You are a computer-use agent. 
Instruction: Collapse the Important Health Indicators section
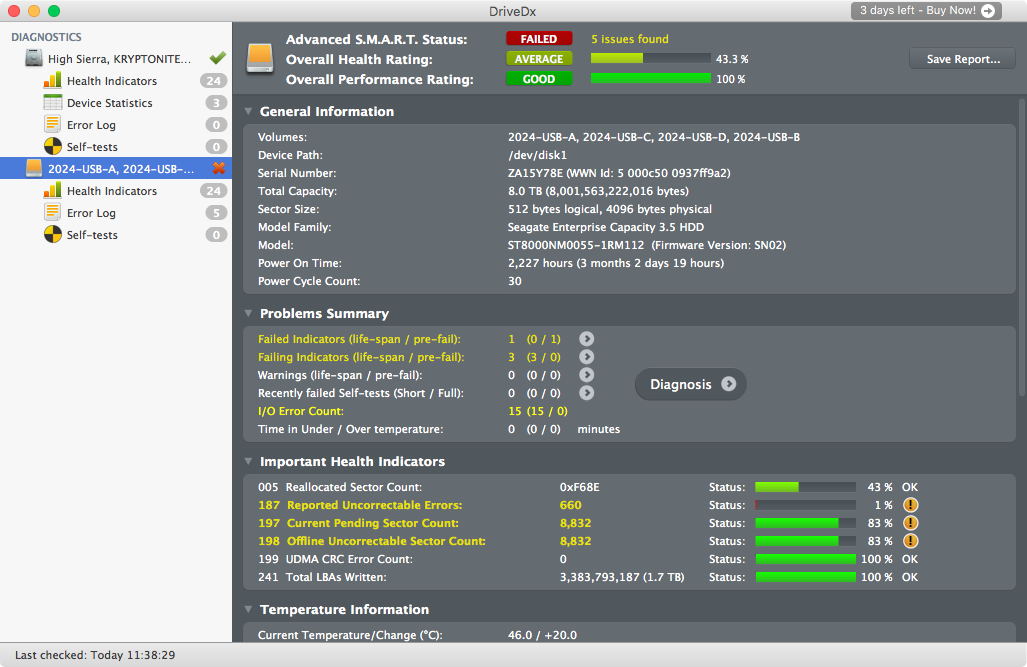point(248,461)
